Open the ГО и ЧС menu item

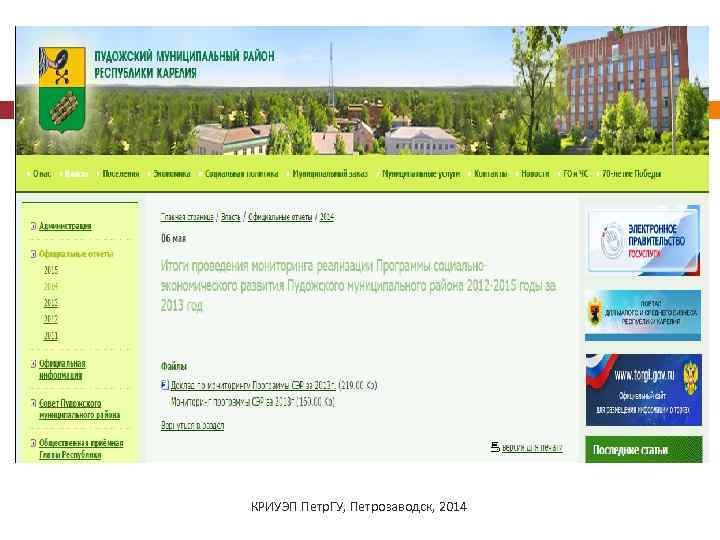[575, 174]
